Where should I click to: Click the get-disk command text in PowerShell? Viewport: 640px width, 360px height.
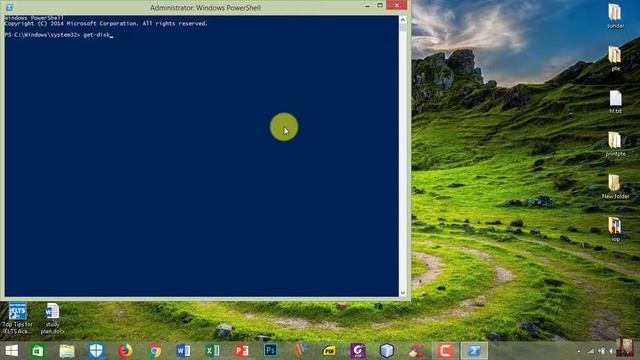(97, 35)
